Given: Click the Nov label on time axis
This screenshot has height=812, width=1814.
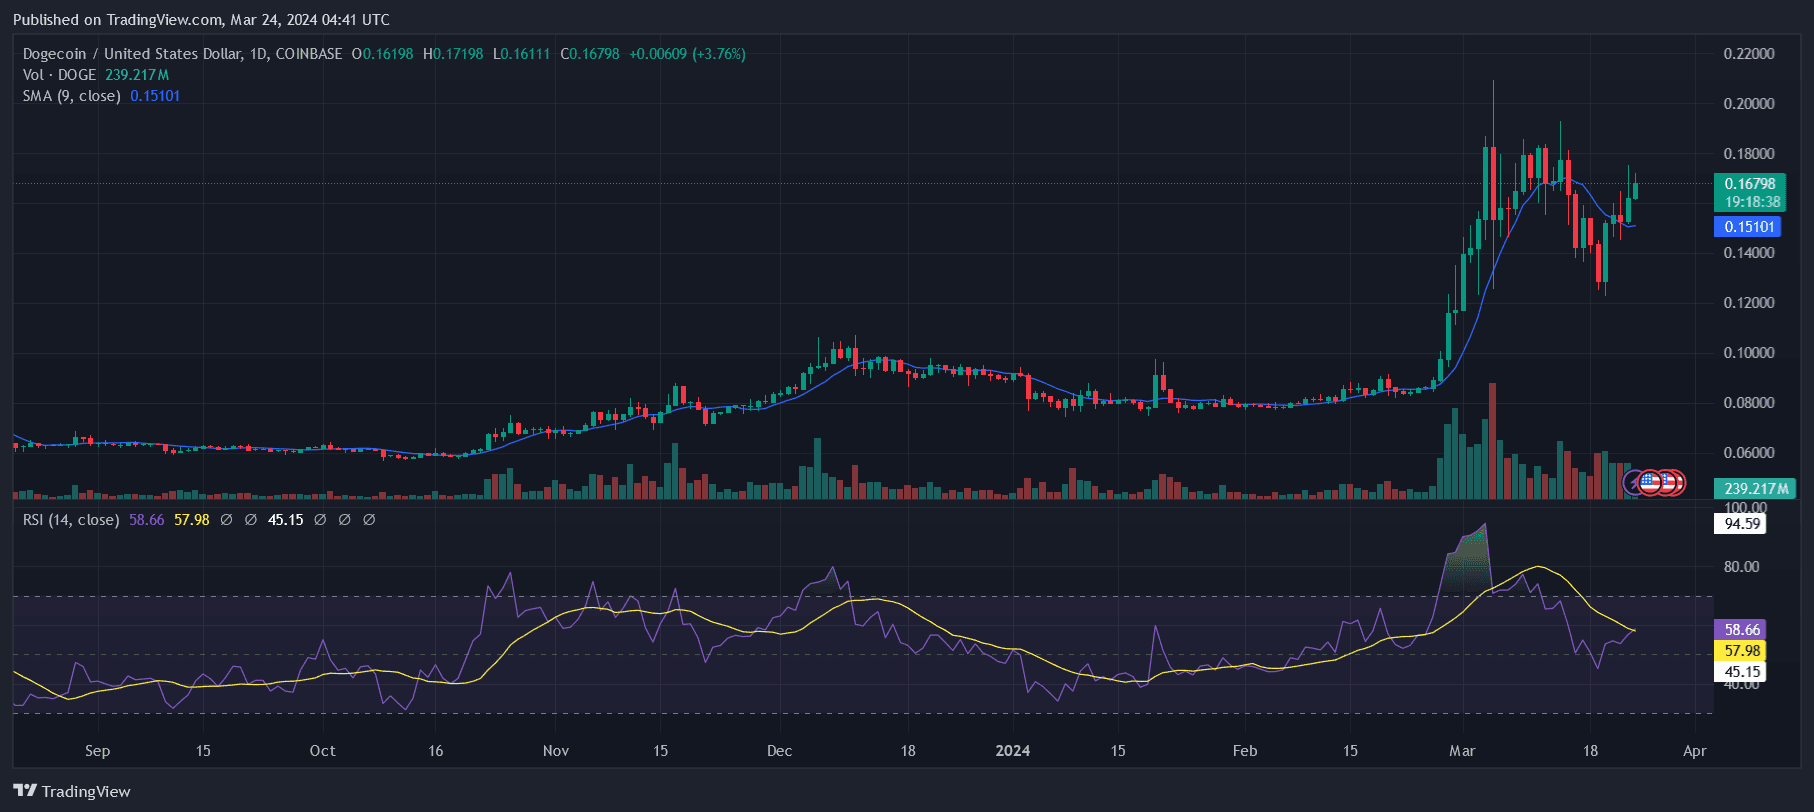Looking at the screenshot, I should 555,751.
